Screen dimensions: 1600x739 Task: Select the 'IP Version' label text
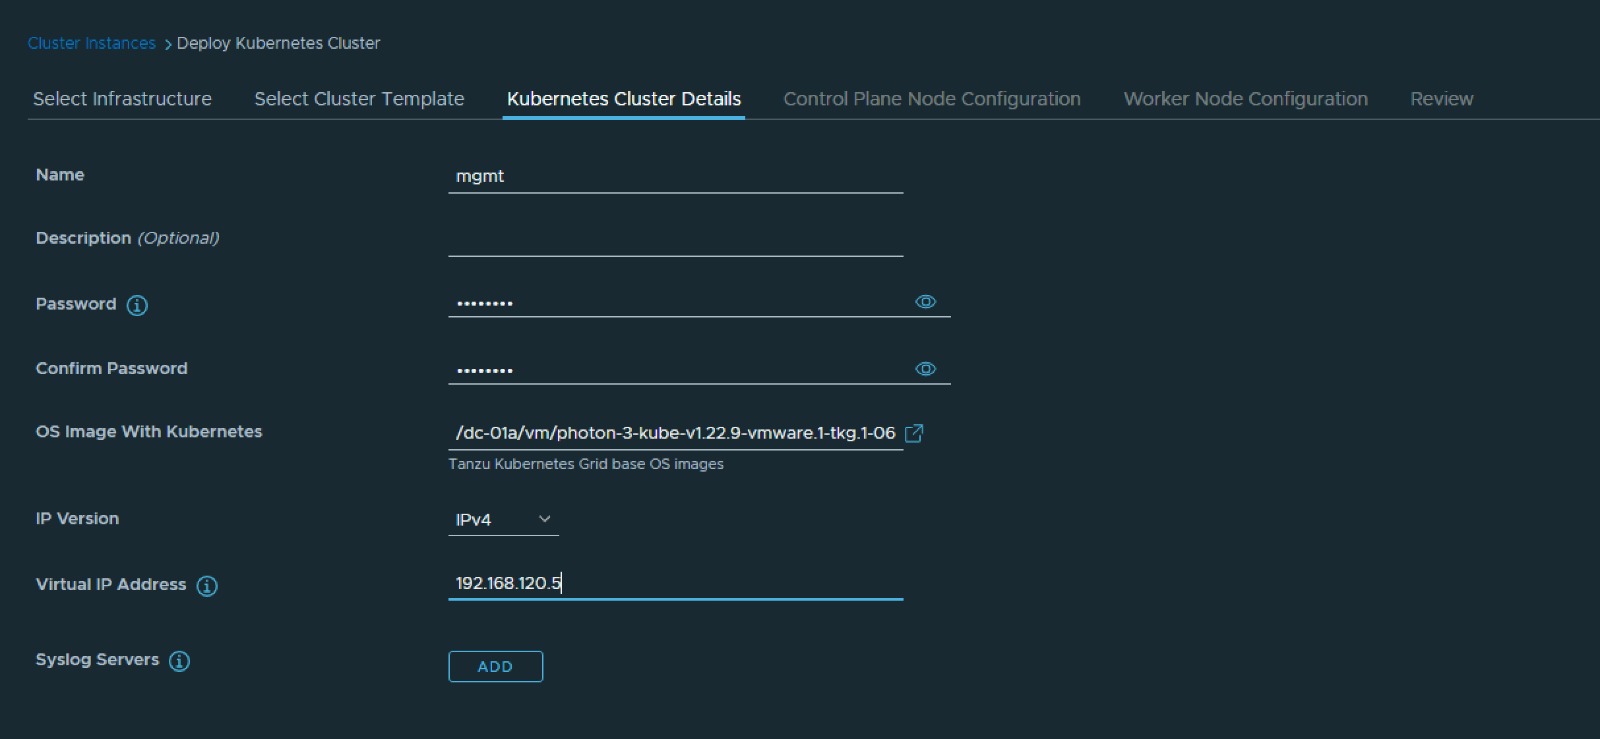click(x=77, y=519)
